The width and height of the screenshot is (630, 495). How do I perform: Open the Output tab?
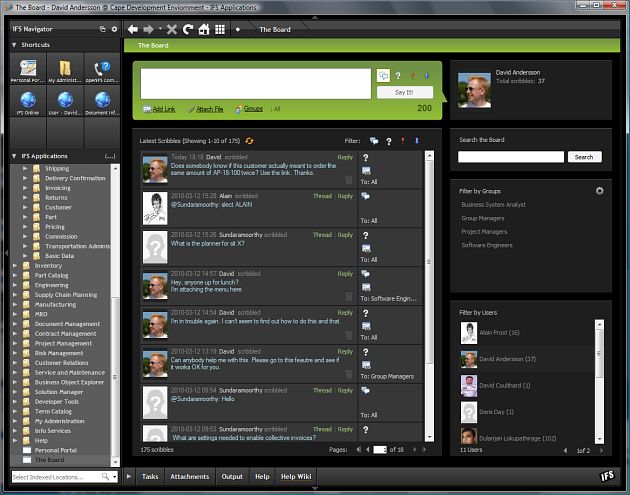pyautogui.click(x=232, y=477)
